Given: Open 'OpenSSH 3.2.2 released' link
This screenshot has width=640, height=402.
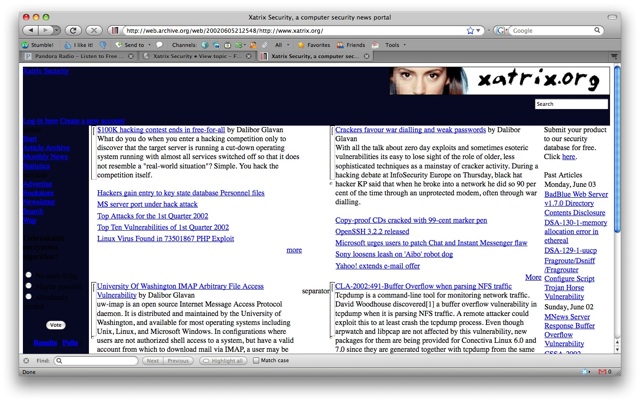Looking at the screenshot, I should 372,231.
